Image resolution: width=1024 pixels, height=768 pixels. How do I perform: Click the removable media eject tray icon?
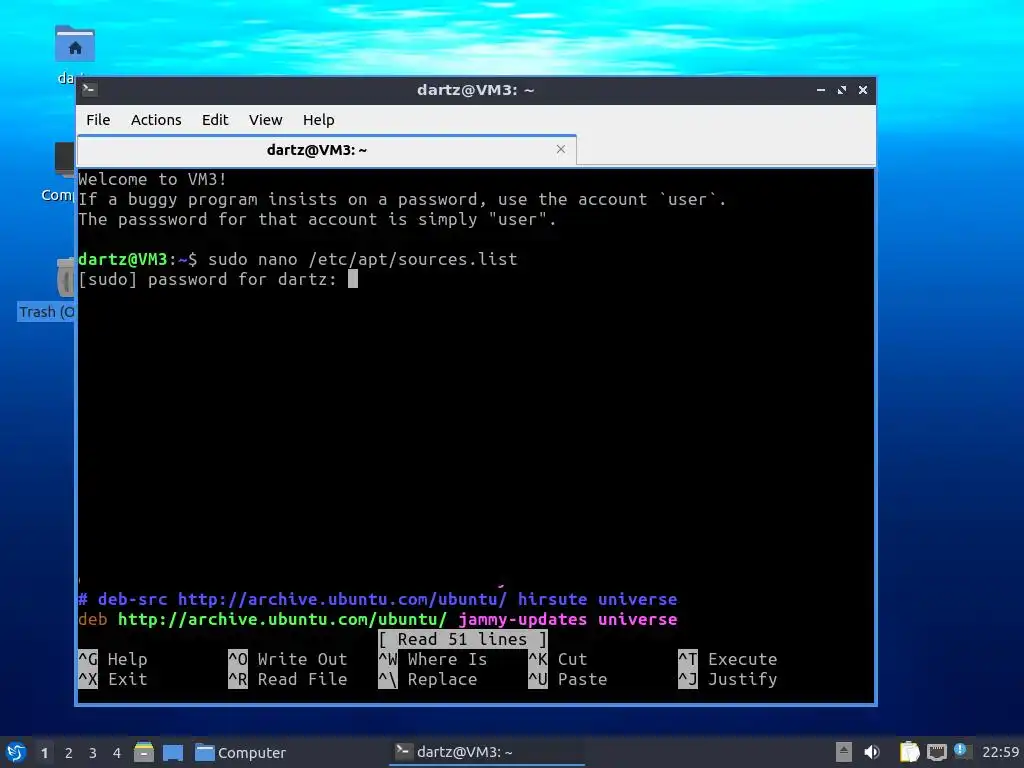click(x=844, y=752)
